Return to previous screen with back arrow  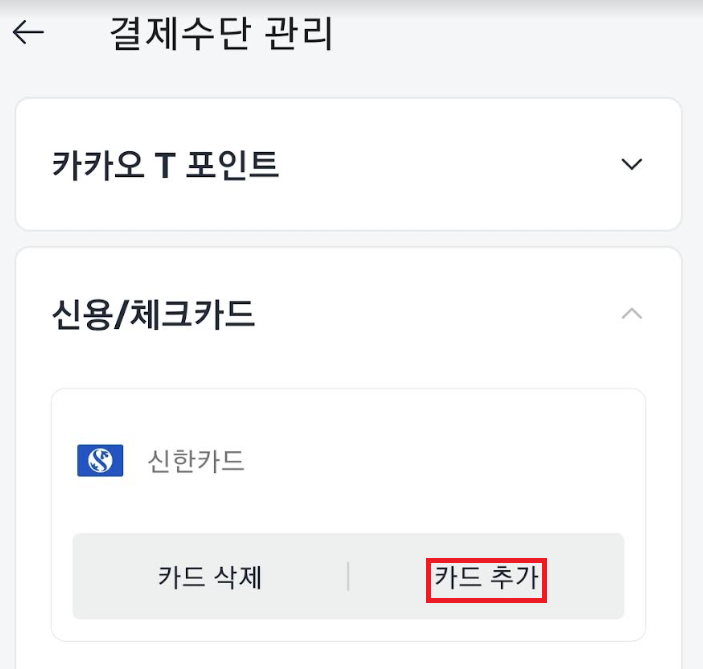(28, 32)
